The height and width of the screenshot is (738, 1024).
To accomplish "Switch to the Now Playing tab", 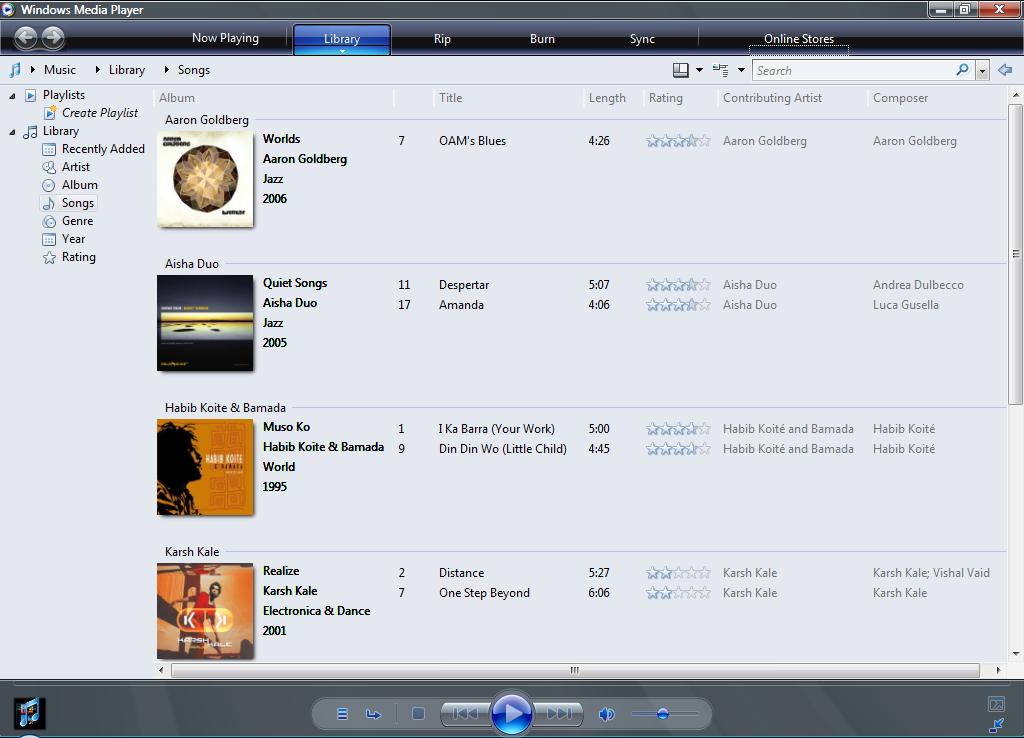I will 225,38.
